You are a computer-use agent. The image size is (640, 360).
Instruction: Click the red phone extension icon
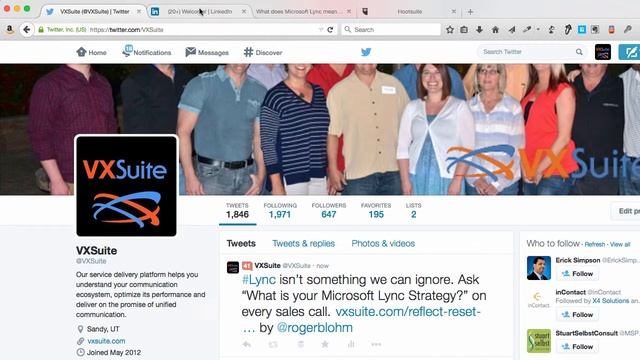tap(611, 29)
